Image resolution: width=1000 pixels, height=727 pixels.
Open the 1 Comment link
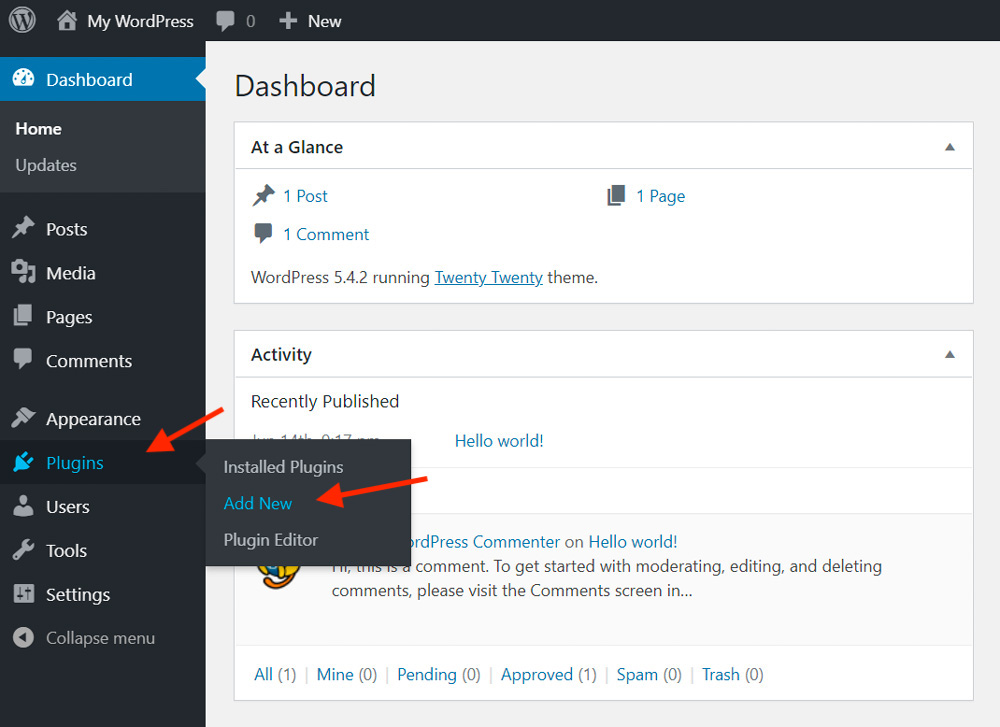326,235
